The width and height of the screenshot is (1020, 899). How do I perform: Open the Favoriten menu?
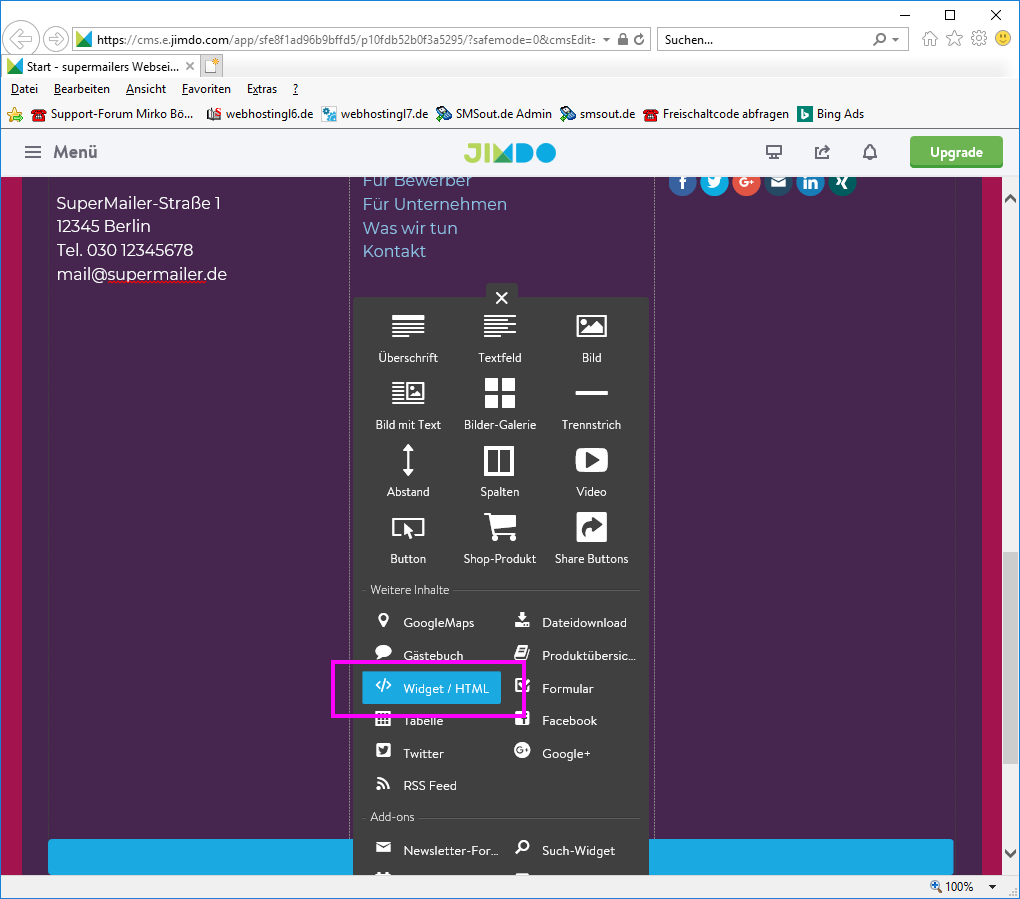[206, 89]
